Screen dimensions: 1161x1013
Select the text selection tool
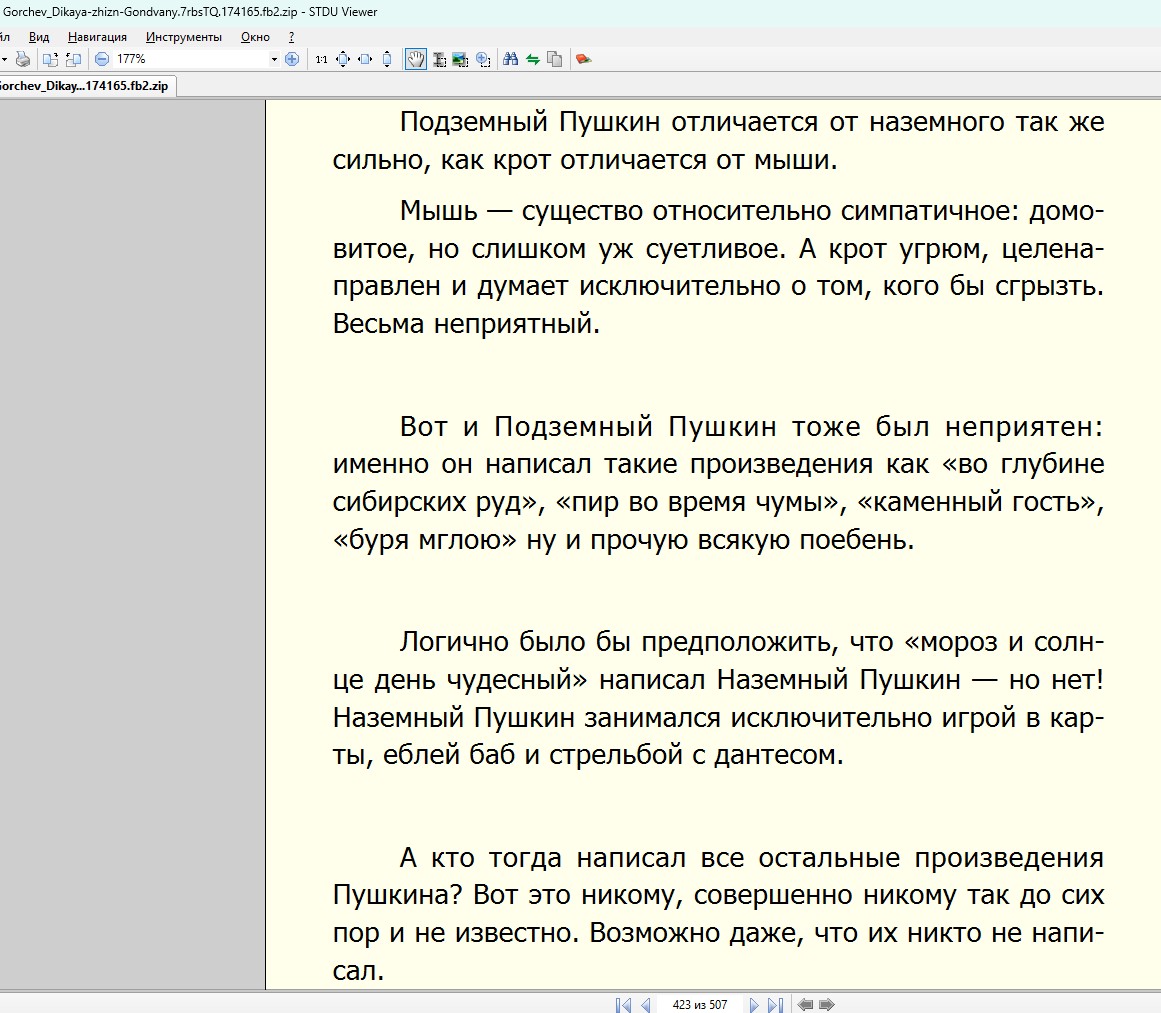[x=439, y=59]
